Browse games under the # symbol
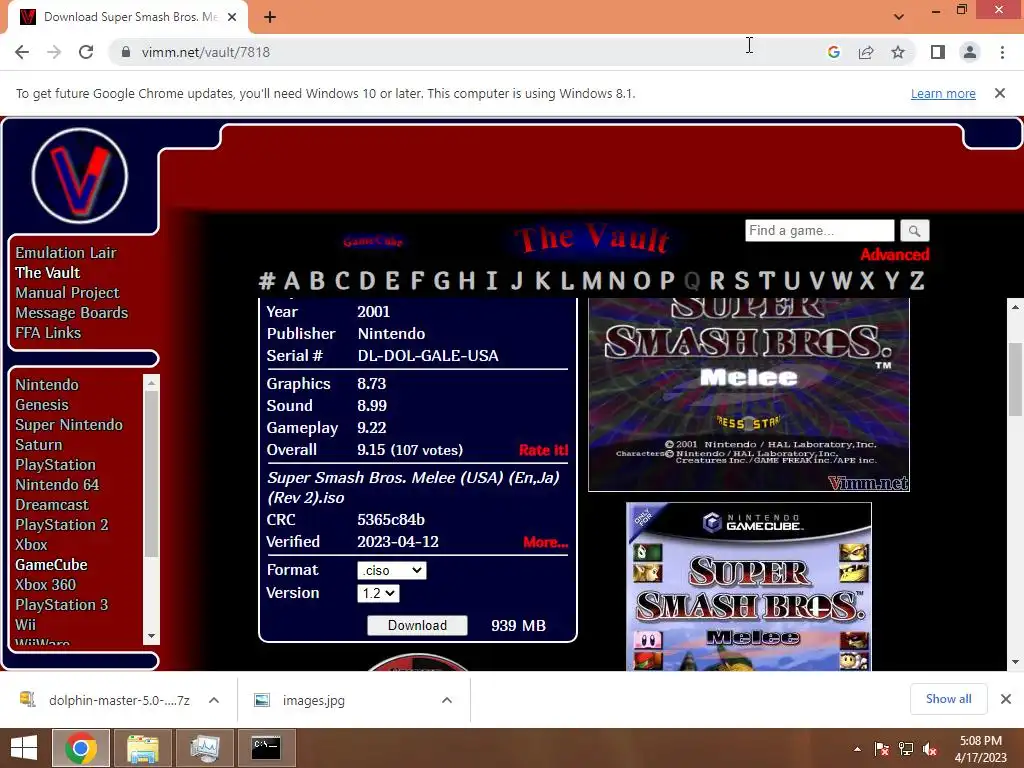This screenshot has width=1024, height=768. click(266, 281)
